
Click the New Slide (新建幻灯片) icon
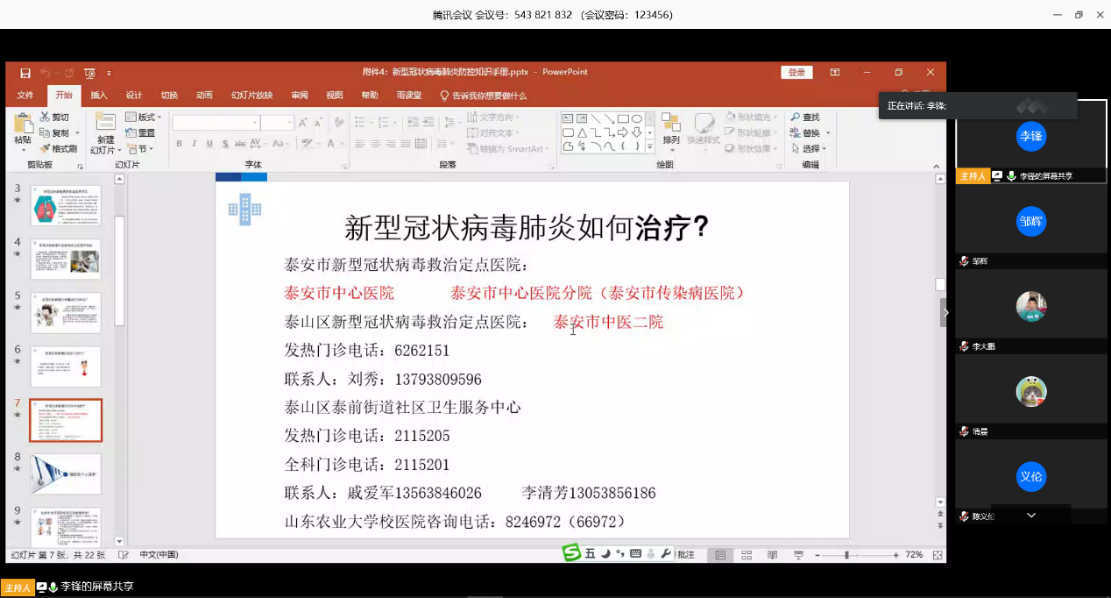[x=105, y=124]
